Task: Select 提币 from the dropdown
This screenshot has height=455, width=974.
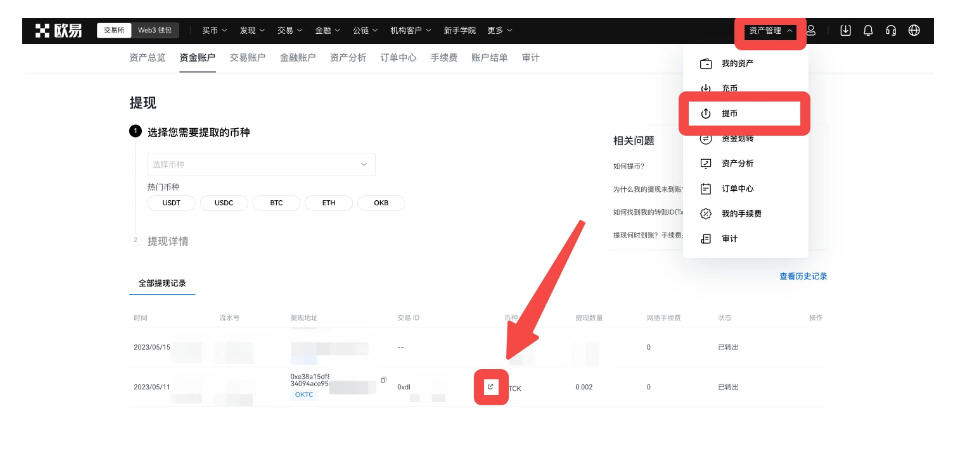Action: click(729, 114)
